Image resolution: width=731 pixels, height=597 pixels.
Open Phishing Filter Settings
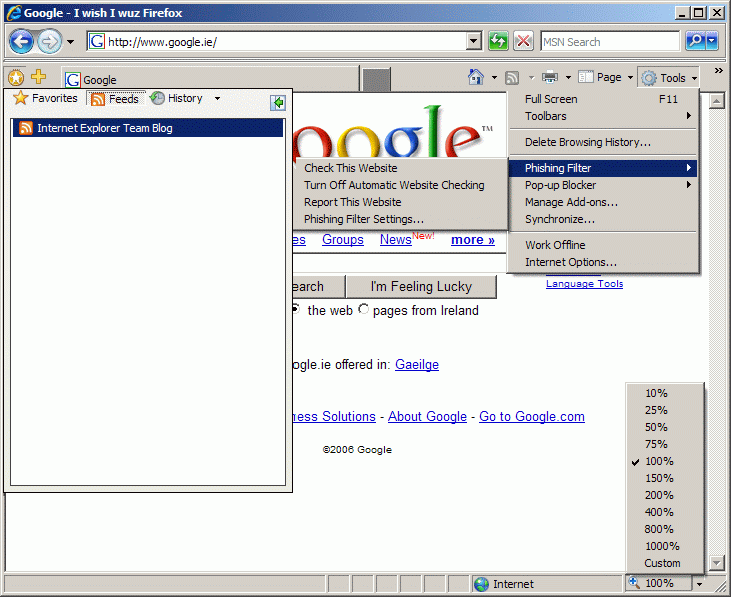[x=401, y=219]
